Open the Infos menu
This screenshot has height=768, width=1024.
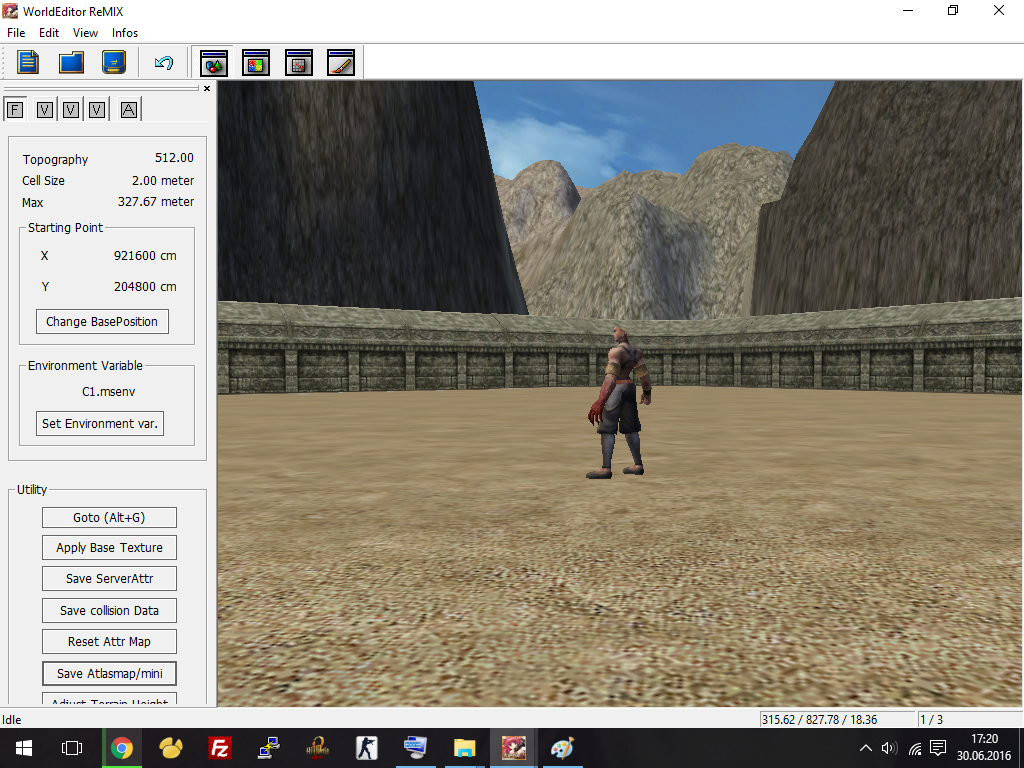(125, 33)
